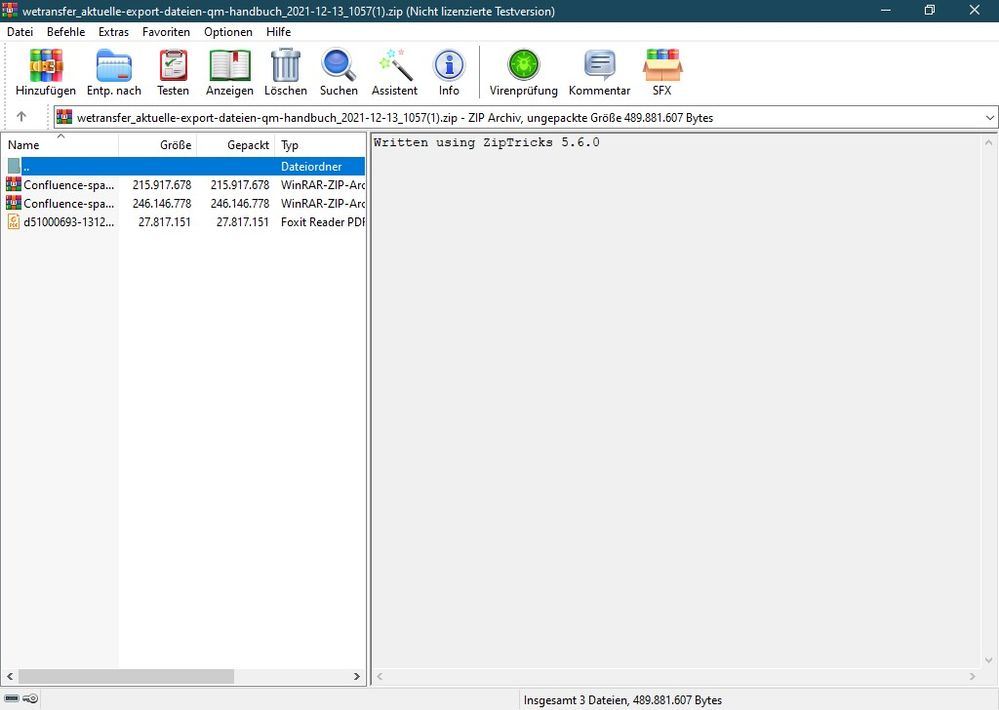
Task: Open the Extras menu
Action: 113,32
